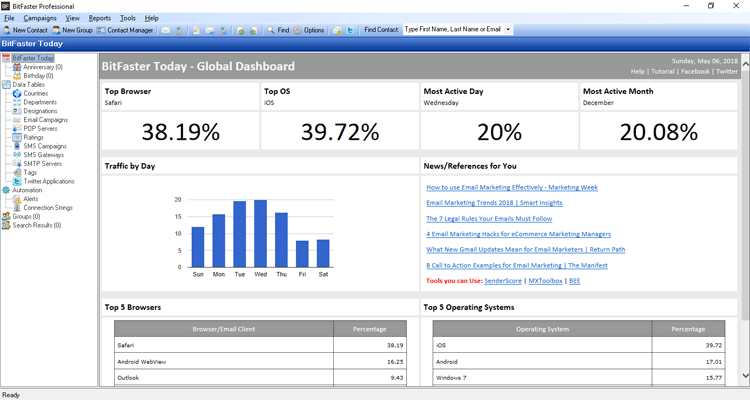Click the BEE tool link
The height and width of the screenshot is (400, 750).
(x=574, y=281)
